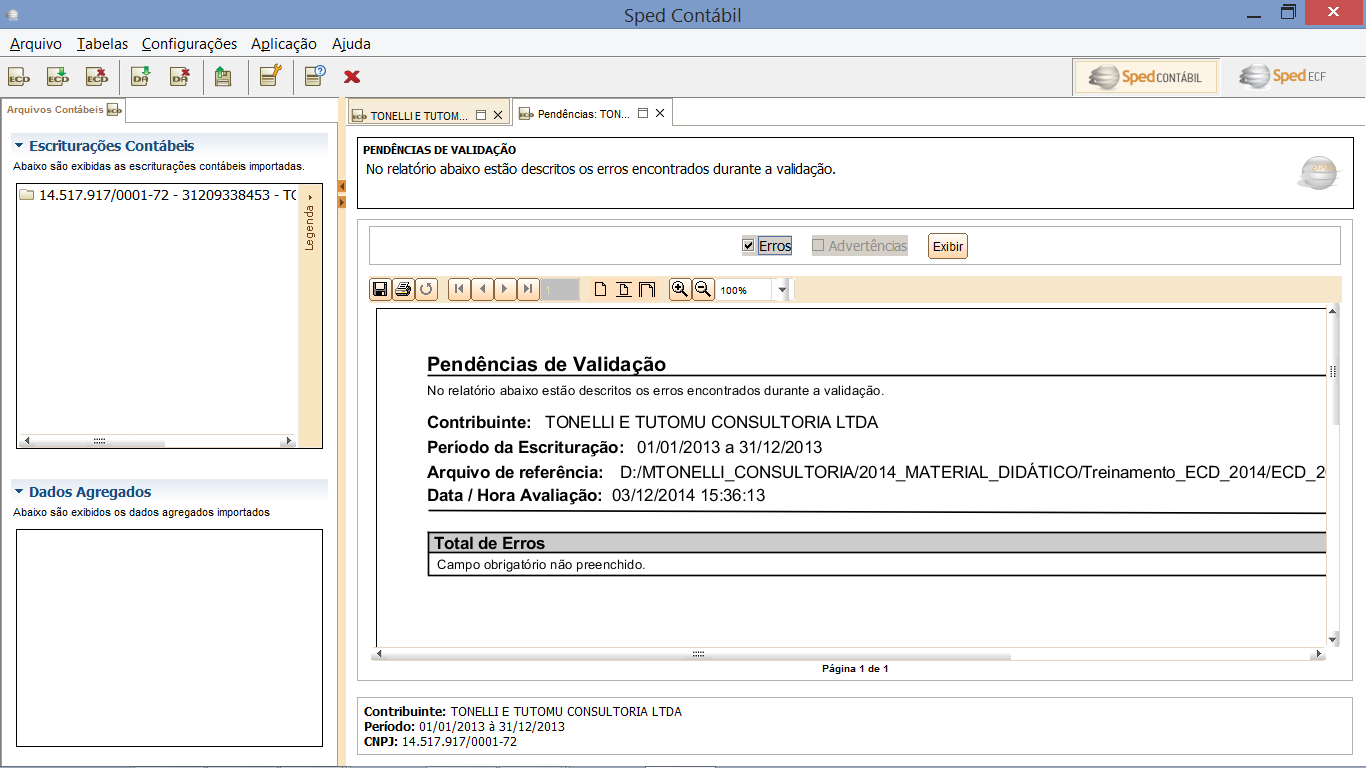The height and width of the screenshot is (768, 1366).
Task: Expand the Legenda side panel
Action: click(x=310, y=222)
